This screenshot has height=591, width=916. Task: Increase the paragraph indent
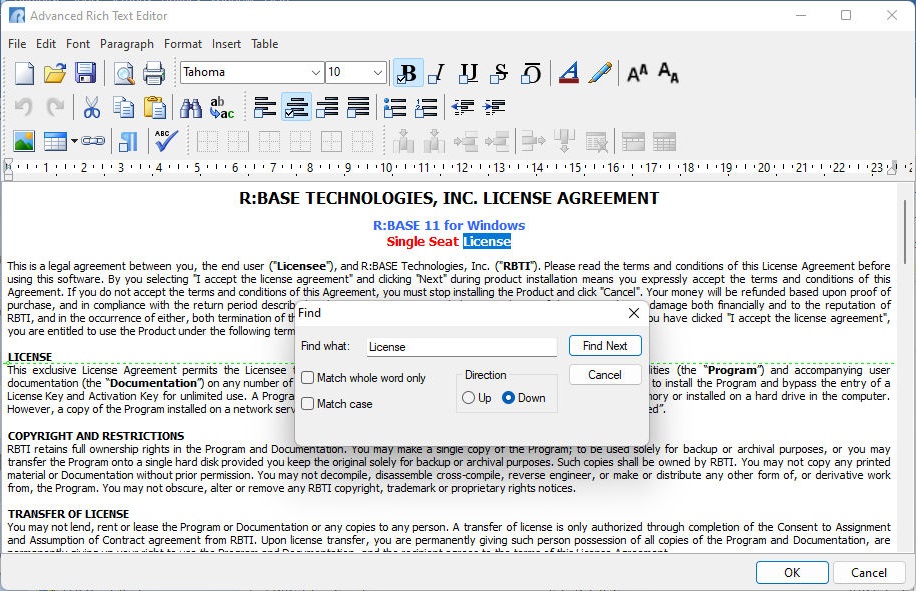[494, 107]
